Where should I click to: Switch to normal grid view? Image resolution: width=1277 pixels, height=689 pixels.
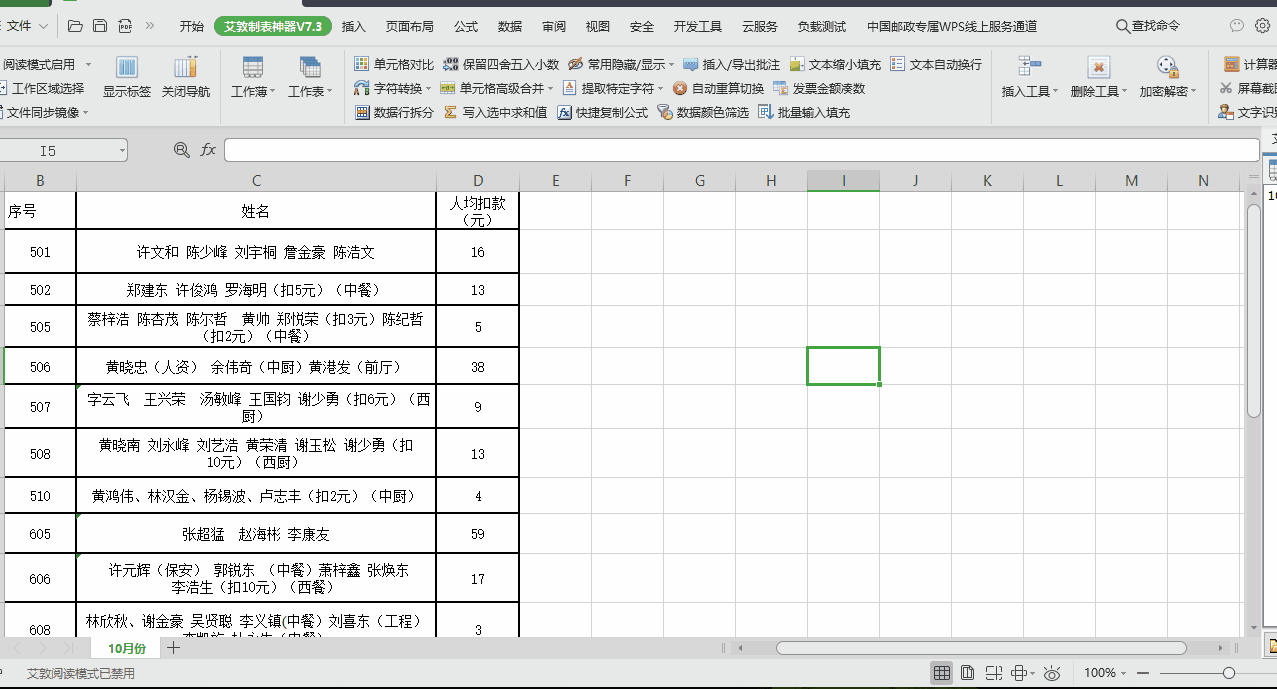[x=941, y=673]
